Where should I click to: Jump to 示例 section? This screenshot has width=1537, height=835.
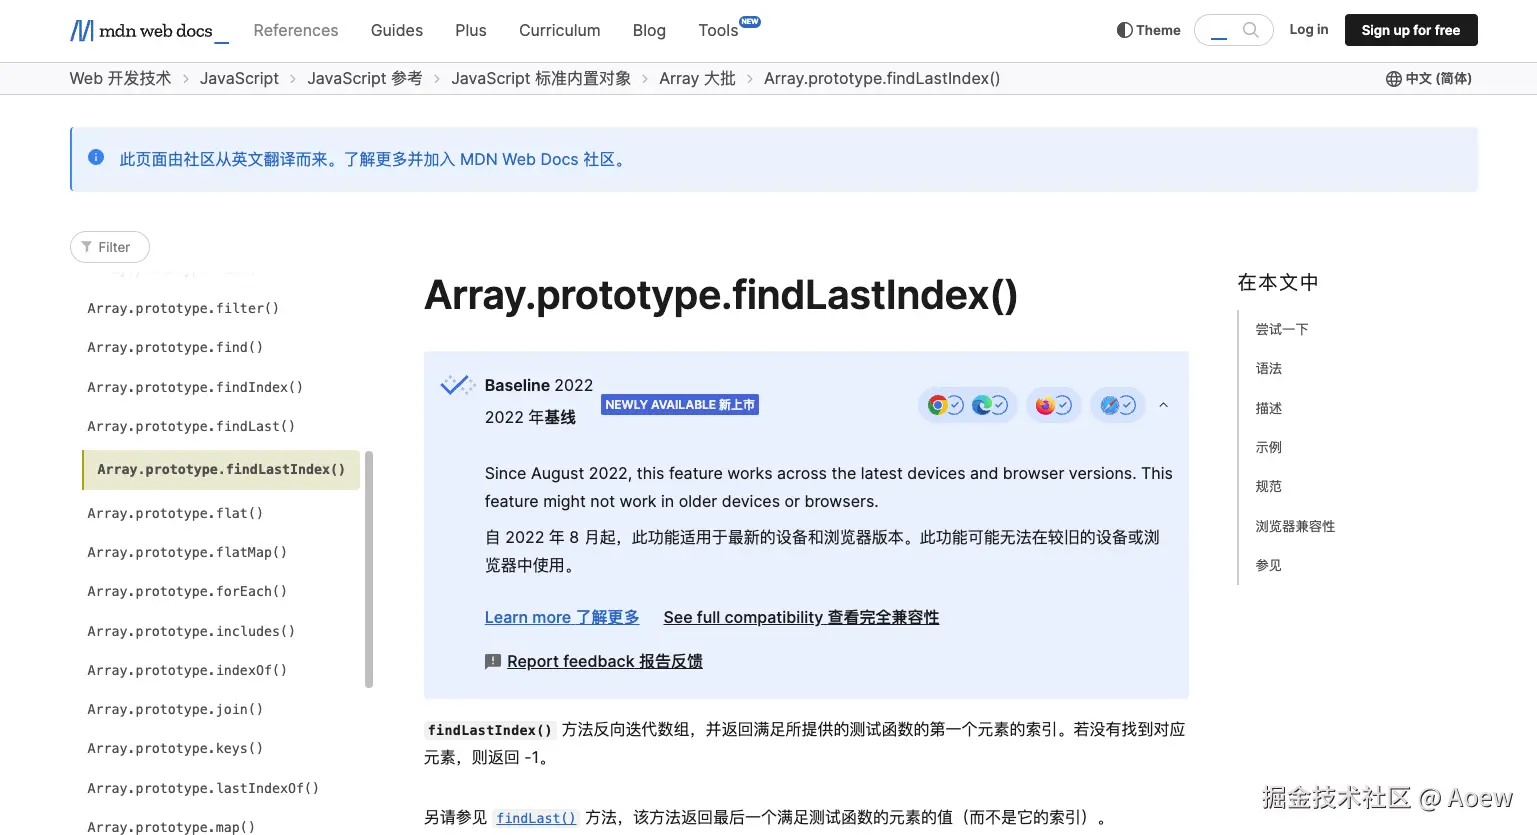point(1269,447)
